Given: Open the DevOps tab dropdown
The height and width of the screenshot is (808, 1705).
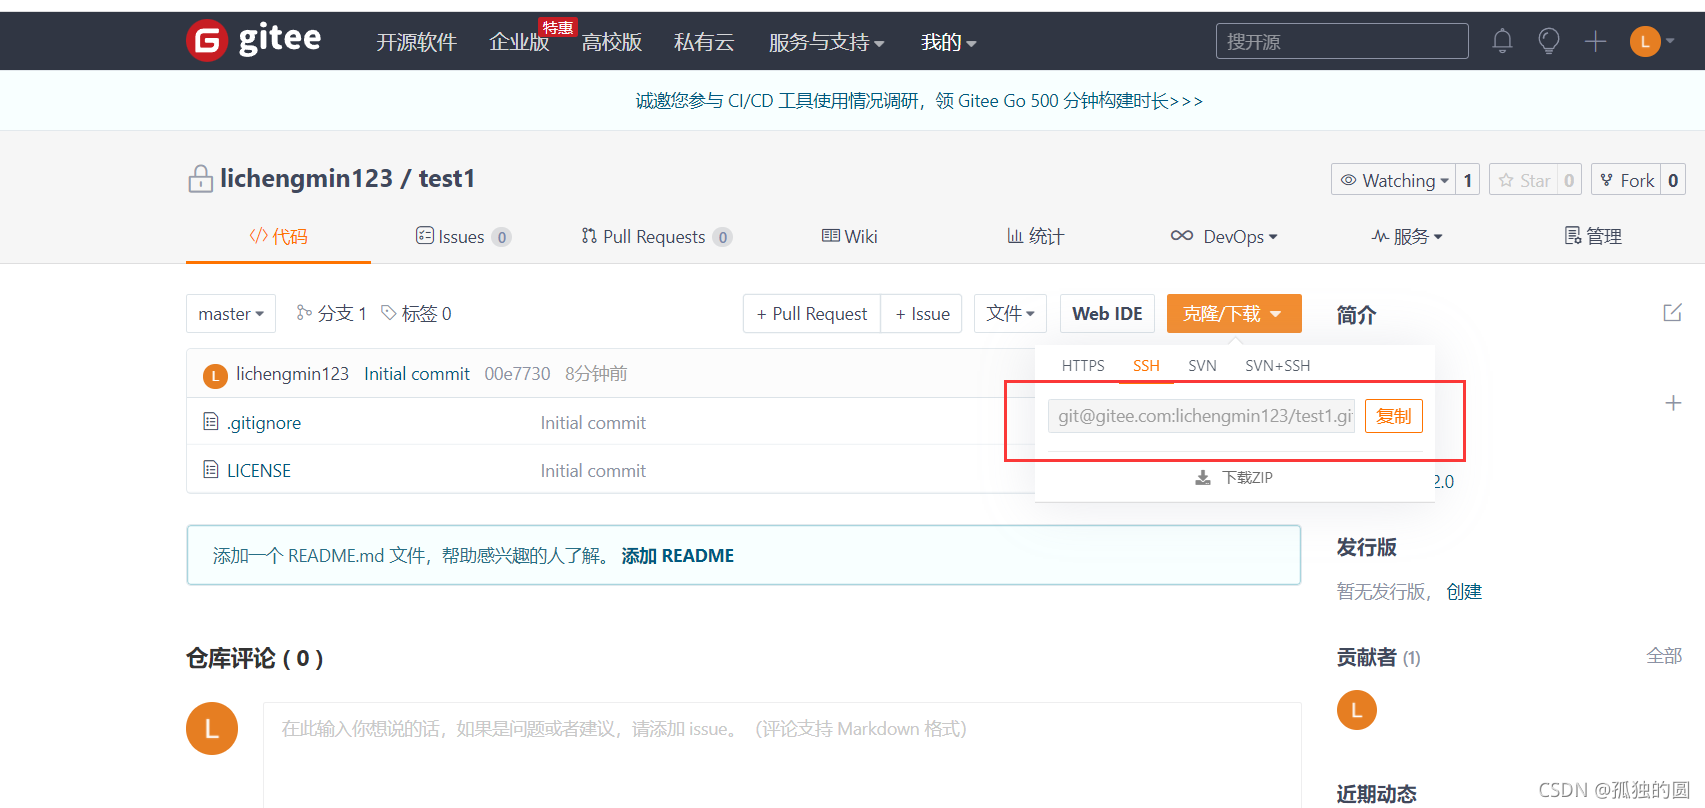Looking at the screenshot, I should click(1224, 237).
